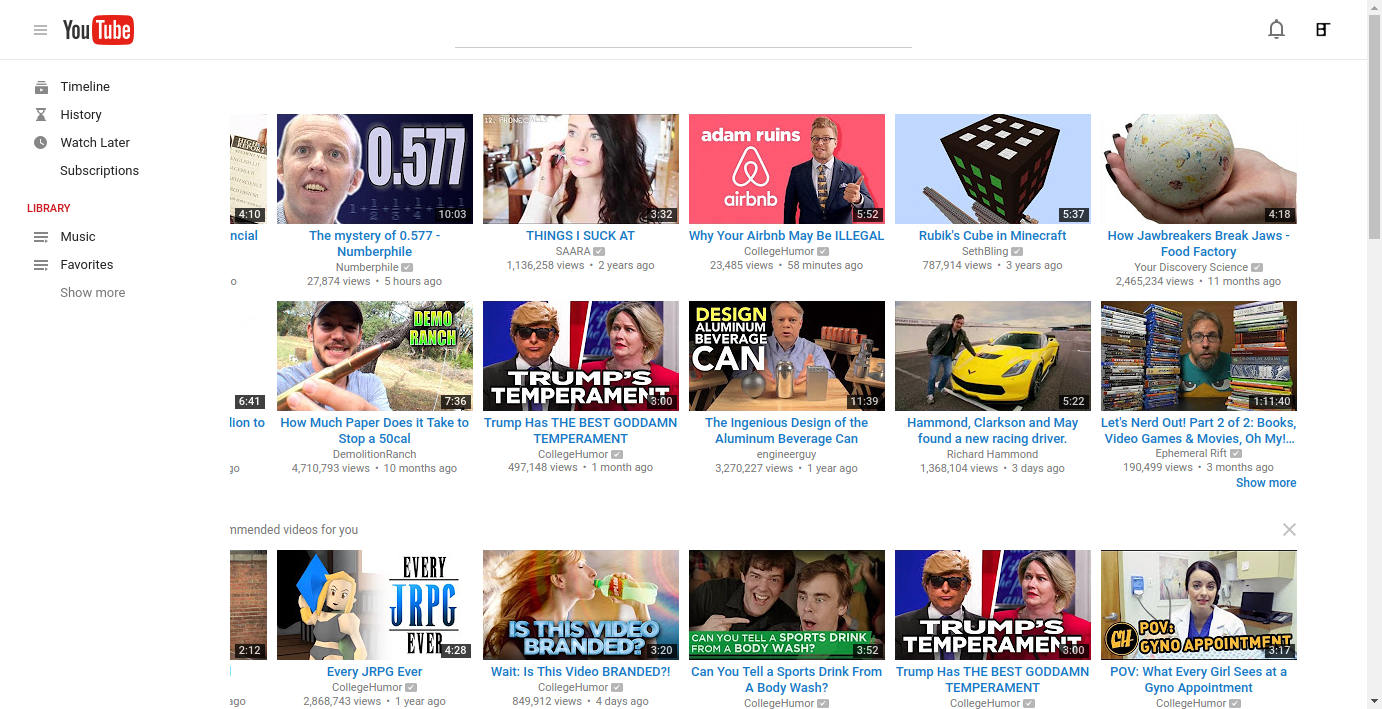Open the Favorites playlist
Screen dimensions: 1382x709
(87, 265)
